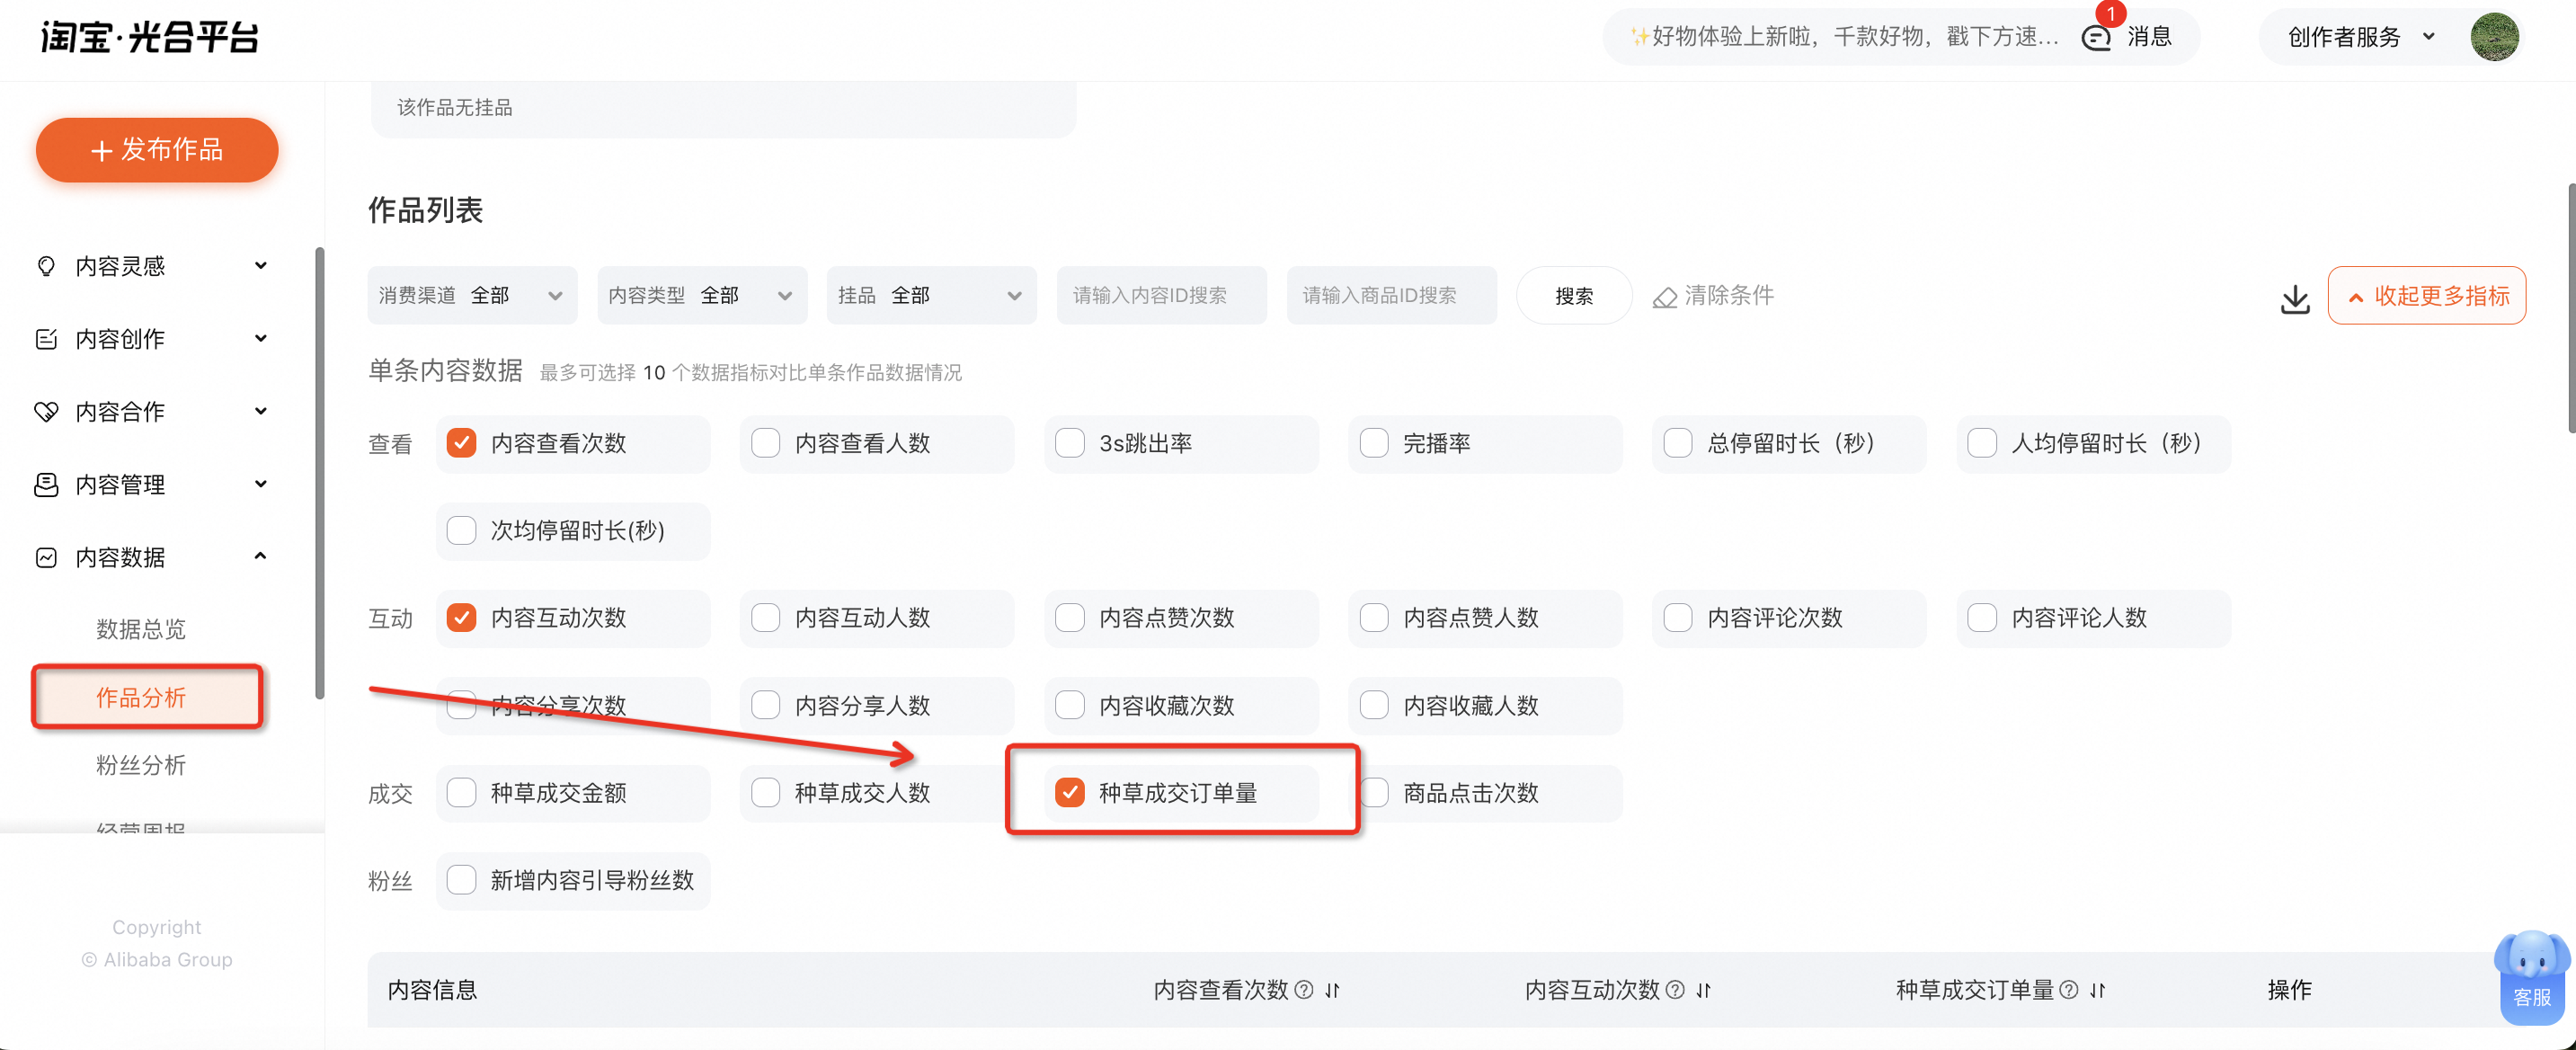The height and width of the screenshot is (1050, 2576).
Task: Check 内容评论人数 metric
Action: (1982, 617)
